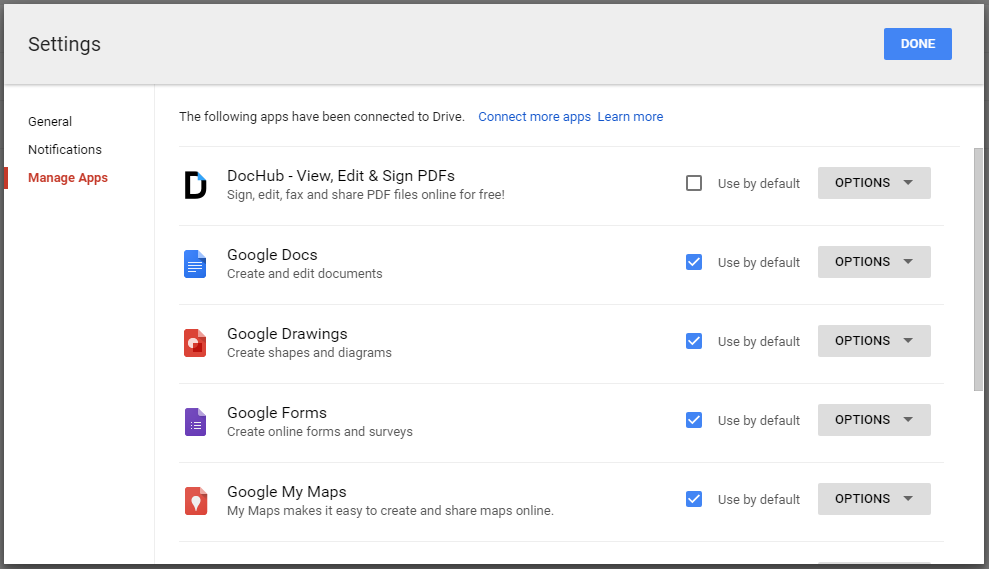
Task: Click the 'Use by default' label for Google Docs
Action: (759, 262)
